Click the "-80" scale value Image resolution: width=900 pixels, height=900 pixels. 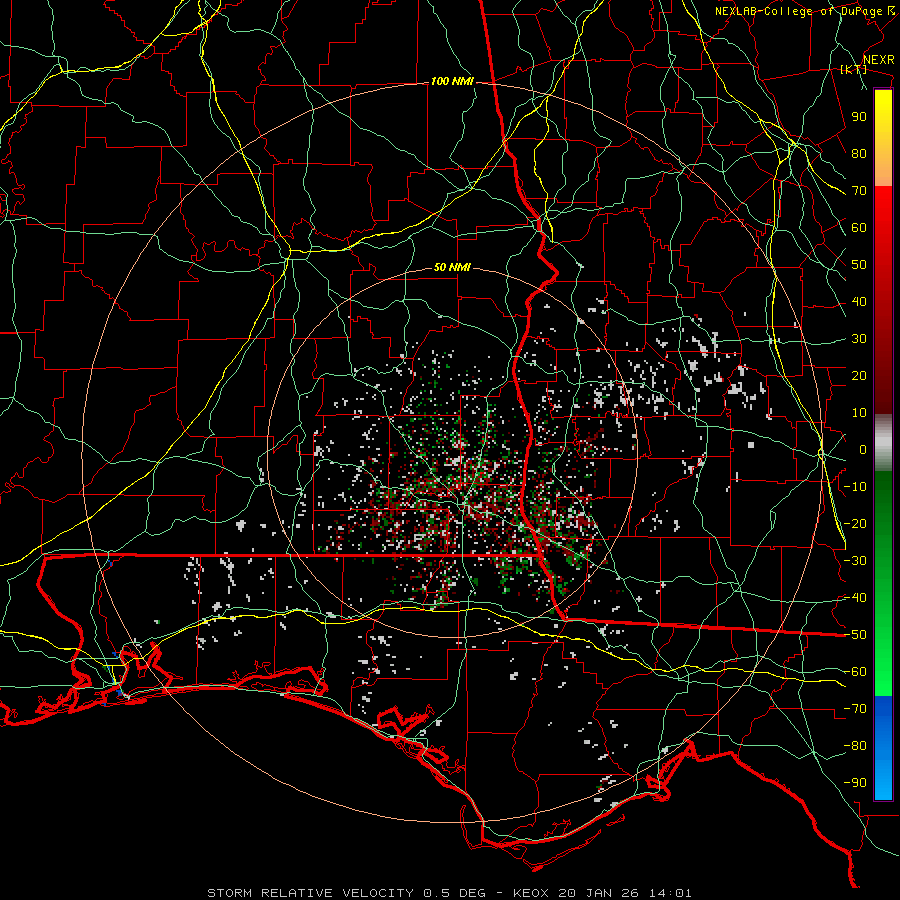[x=855, y=746]
